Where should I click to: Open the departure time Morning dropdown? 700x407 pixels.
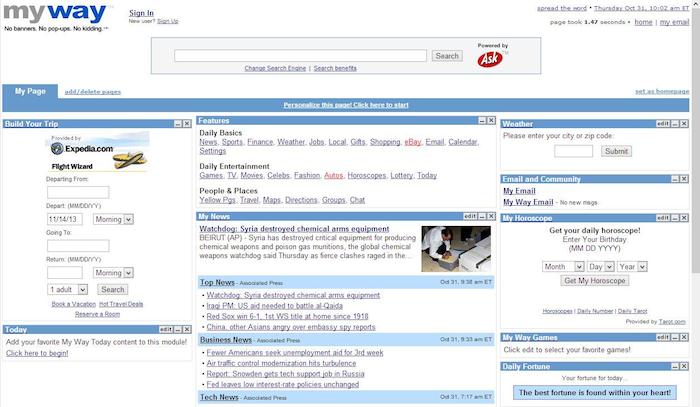pos(109,219)
